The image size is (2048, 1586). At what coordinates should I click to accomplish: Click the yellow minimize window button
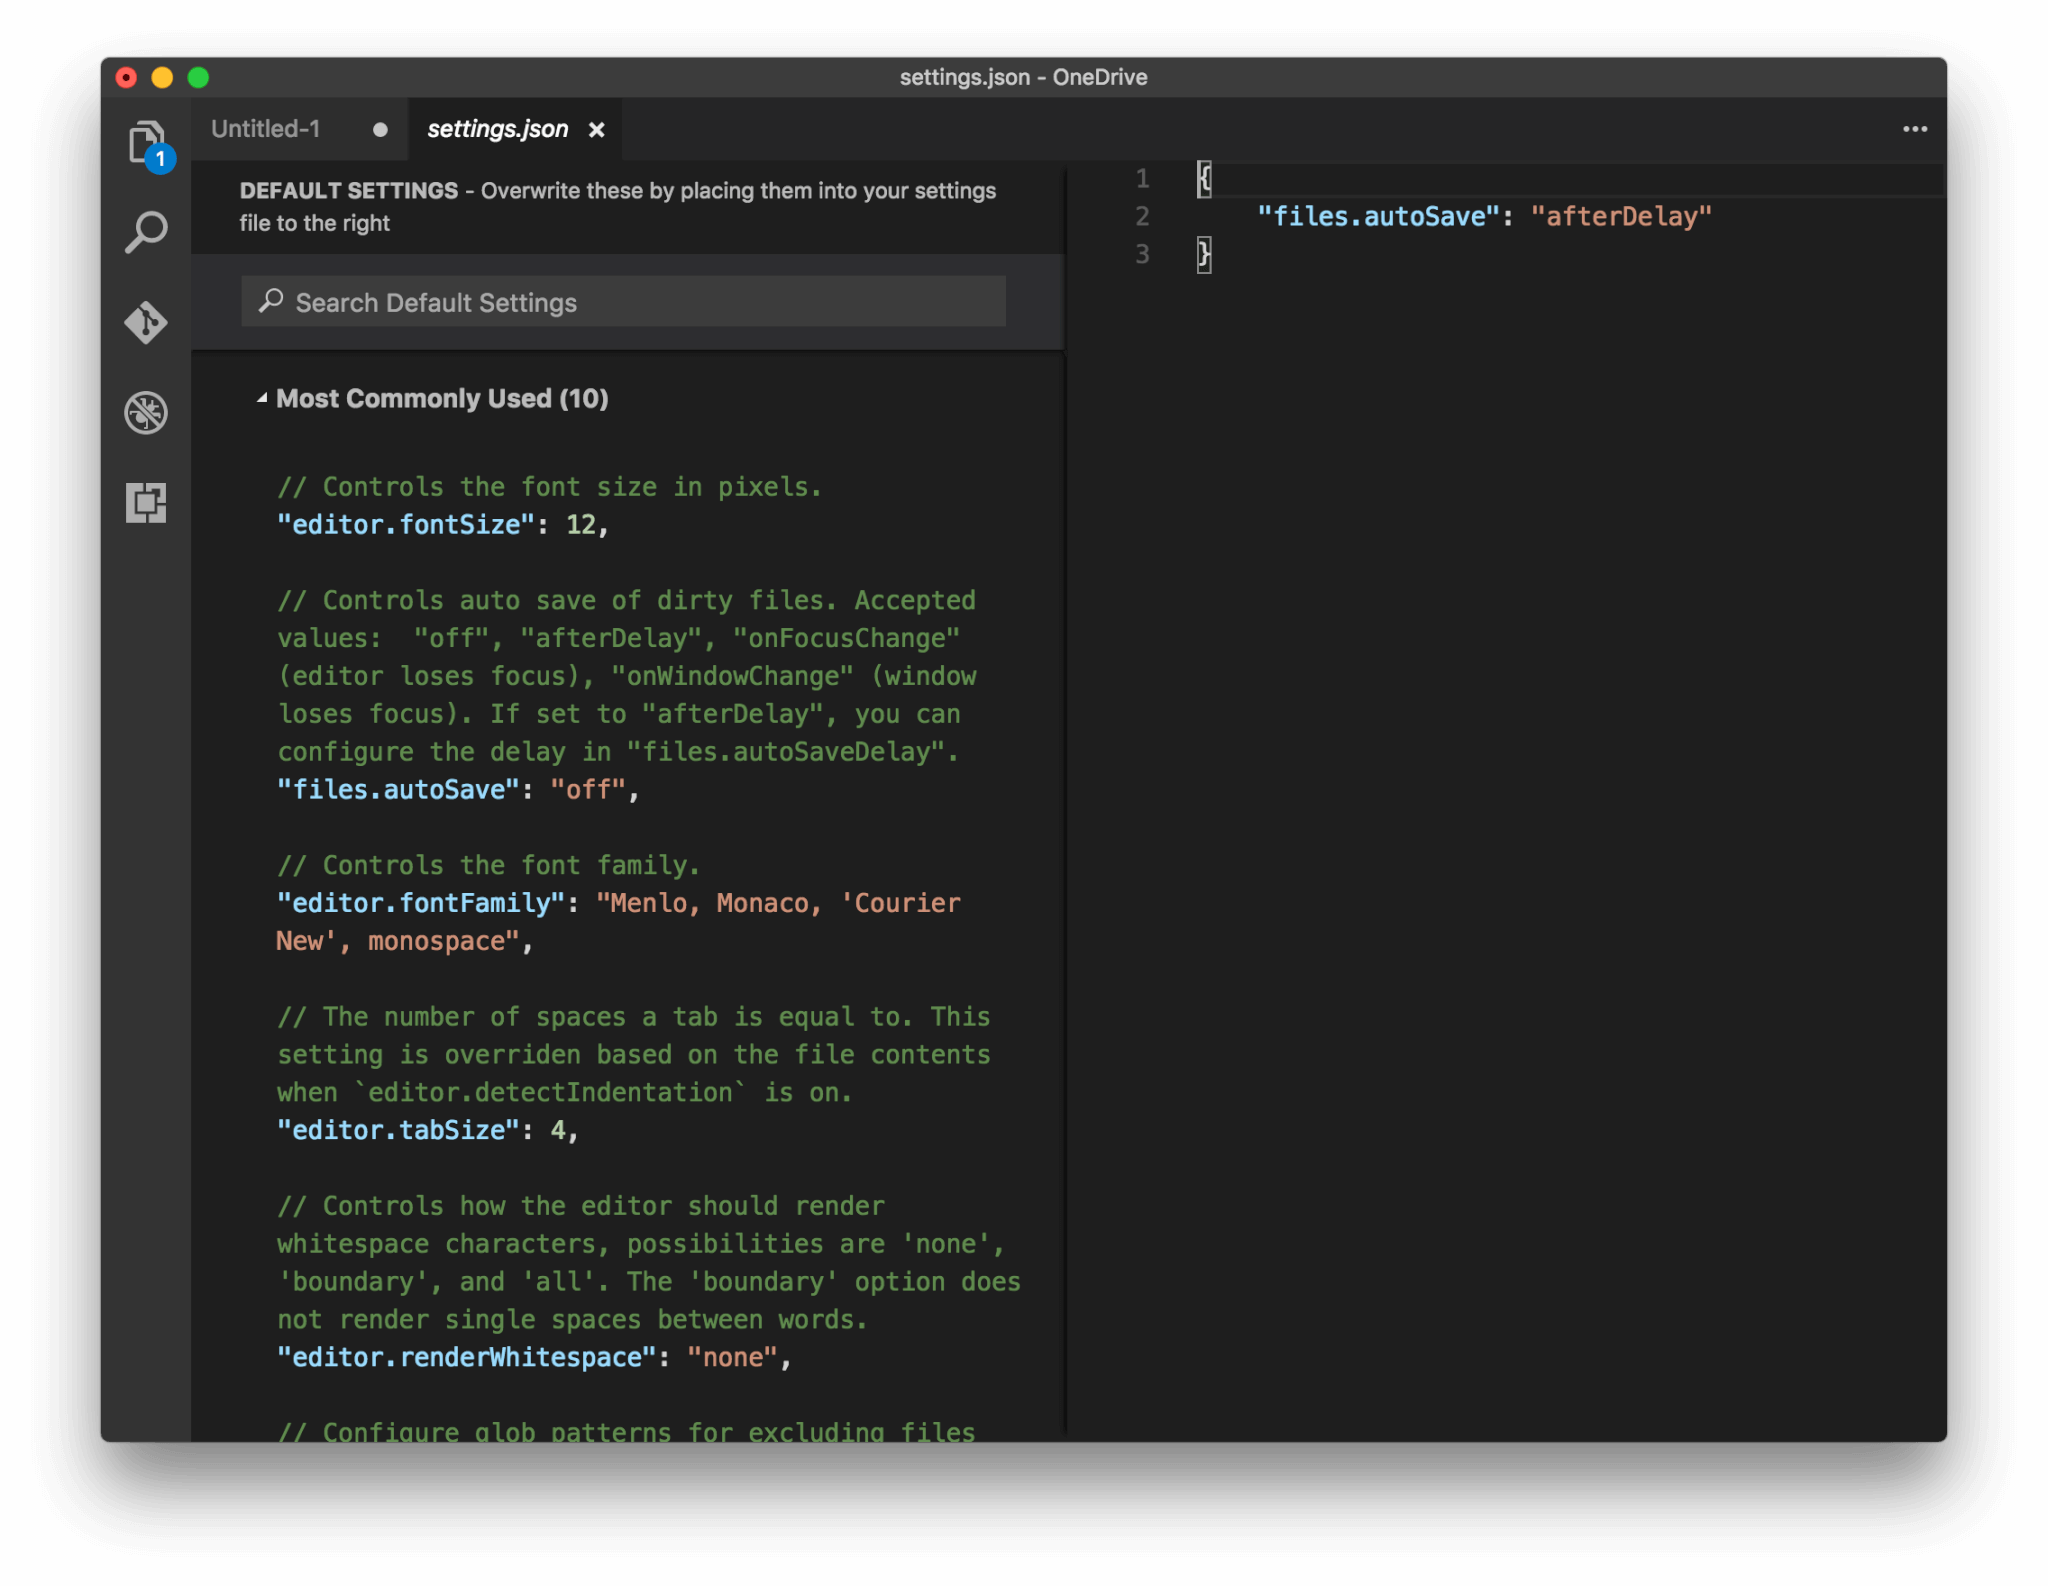(x=162, y=77)
